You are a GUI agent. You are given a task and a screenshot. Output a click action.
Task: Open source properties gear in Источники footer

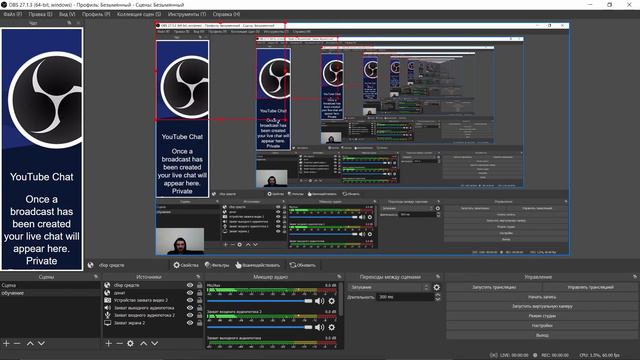point(130,343)
